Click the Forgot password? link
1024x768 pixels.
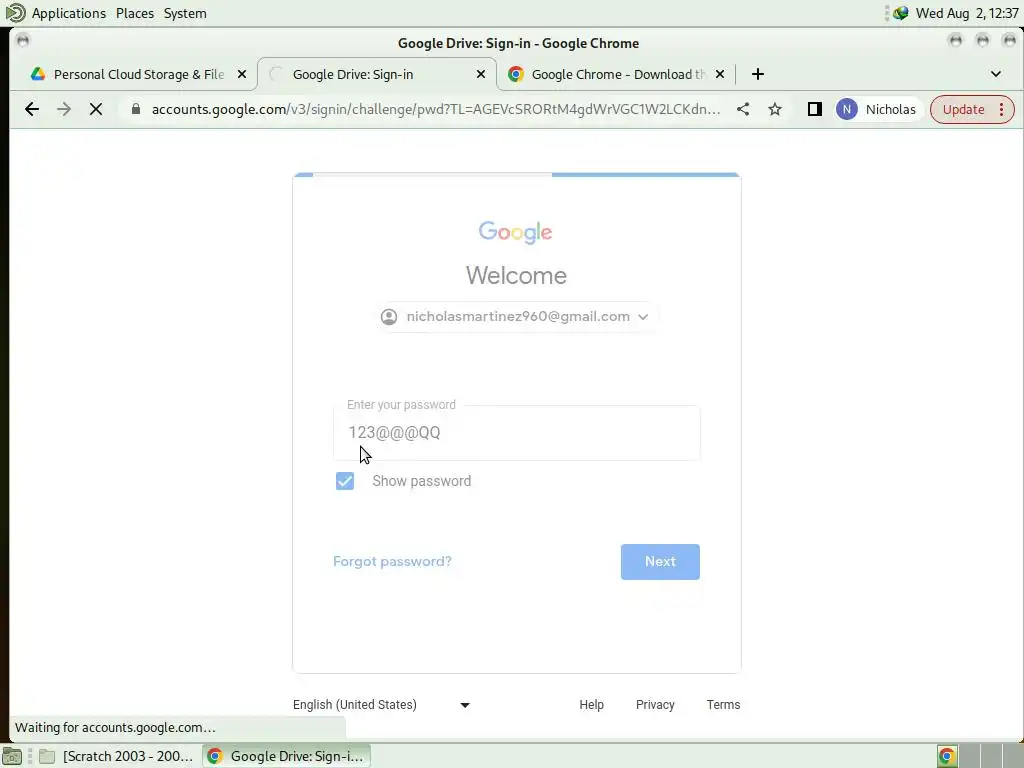(392, 562)
